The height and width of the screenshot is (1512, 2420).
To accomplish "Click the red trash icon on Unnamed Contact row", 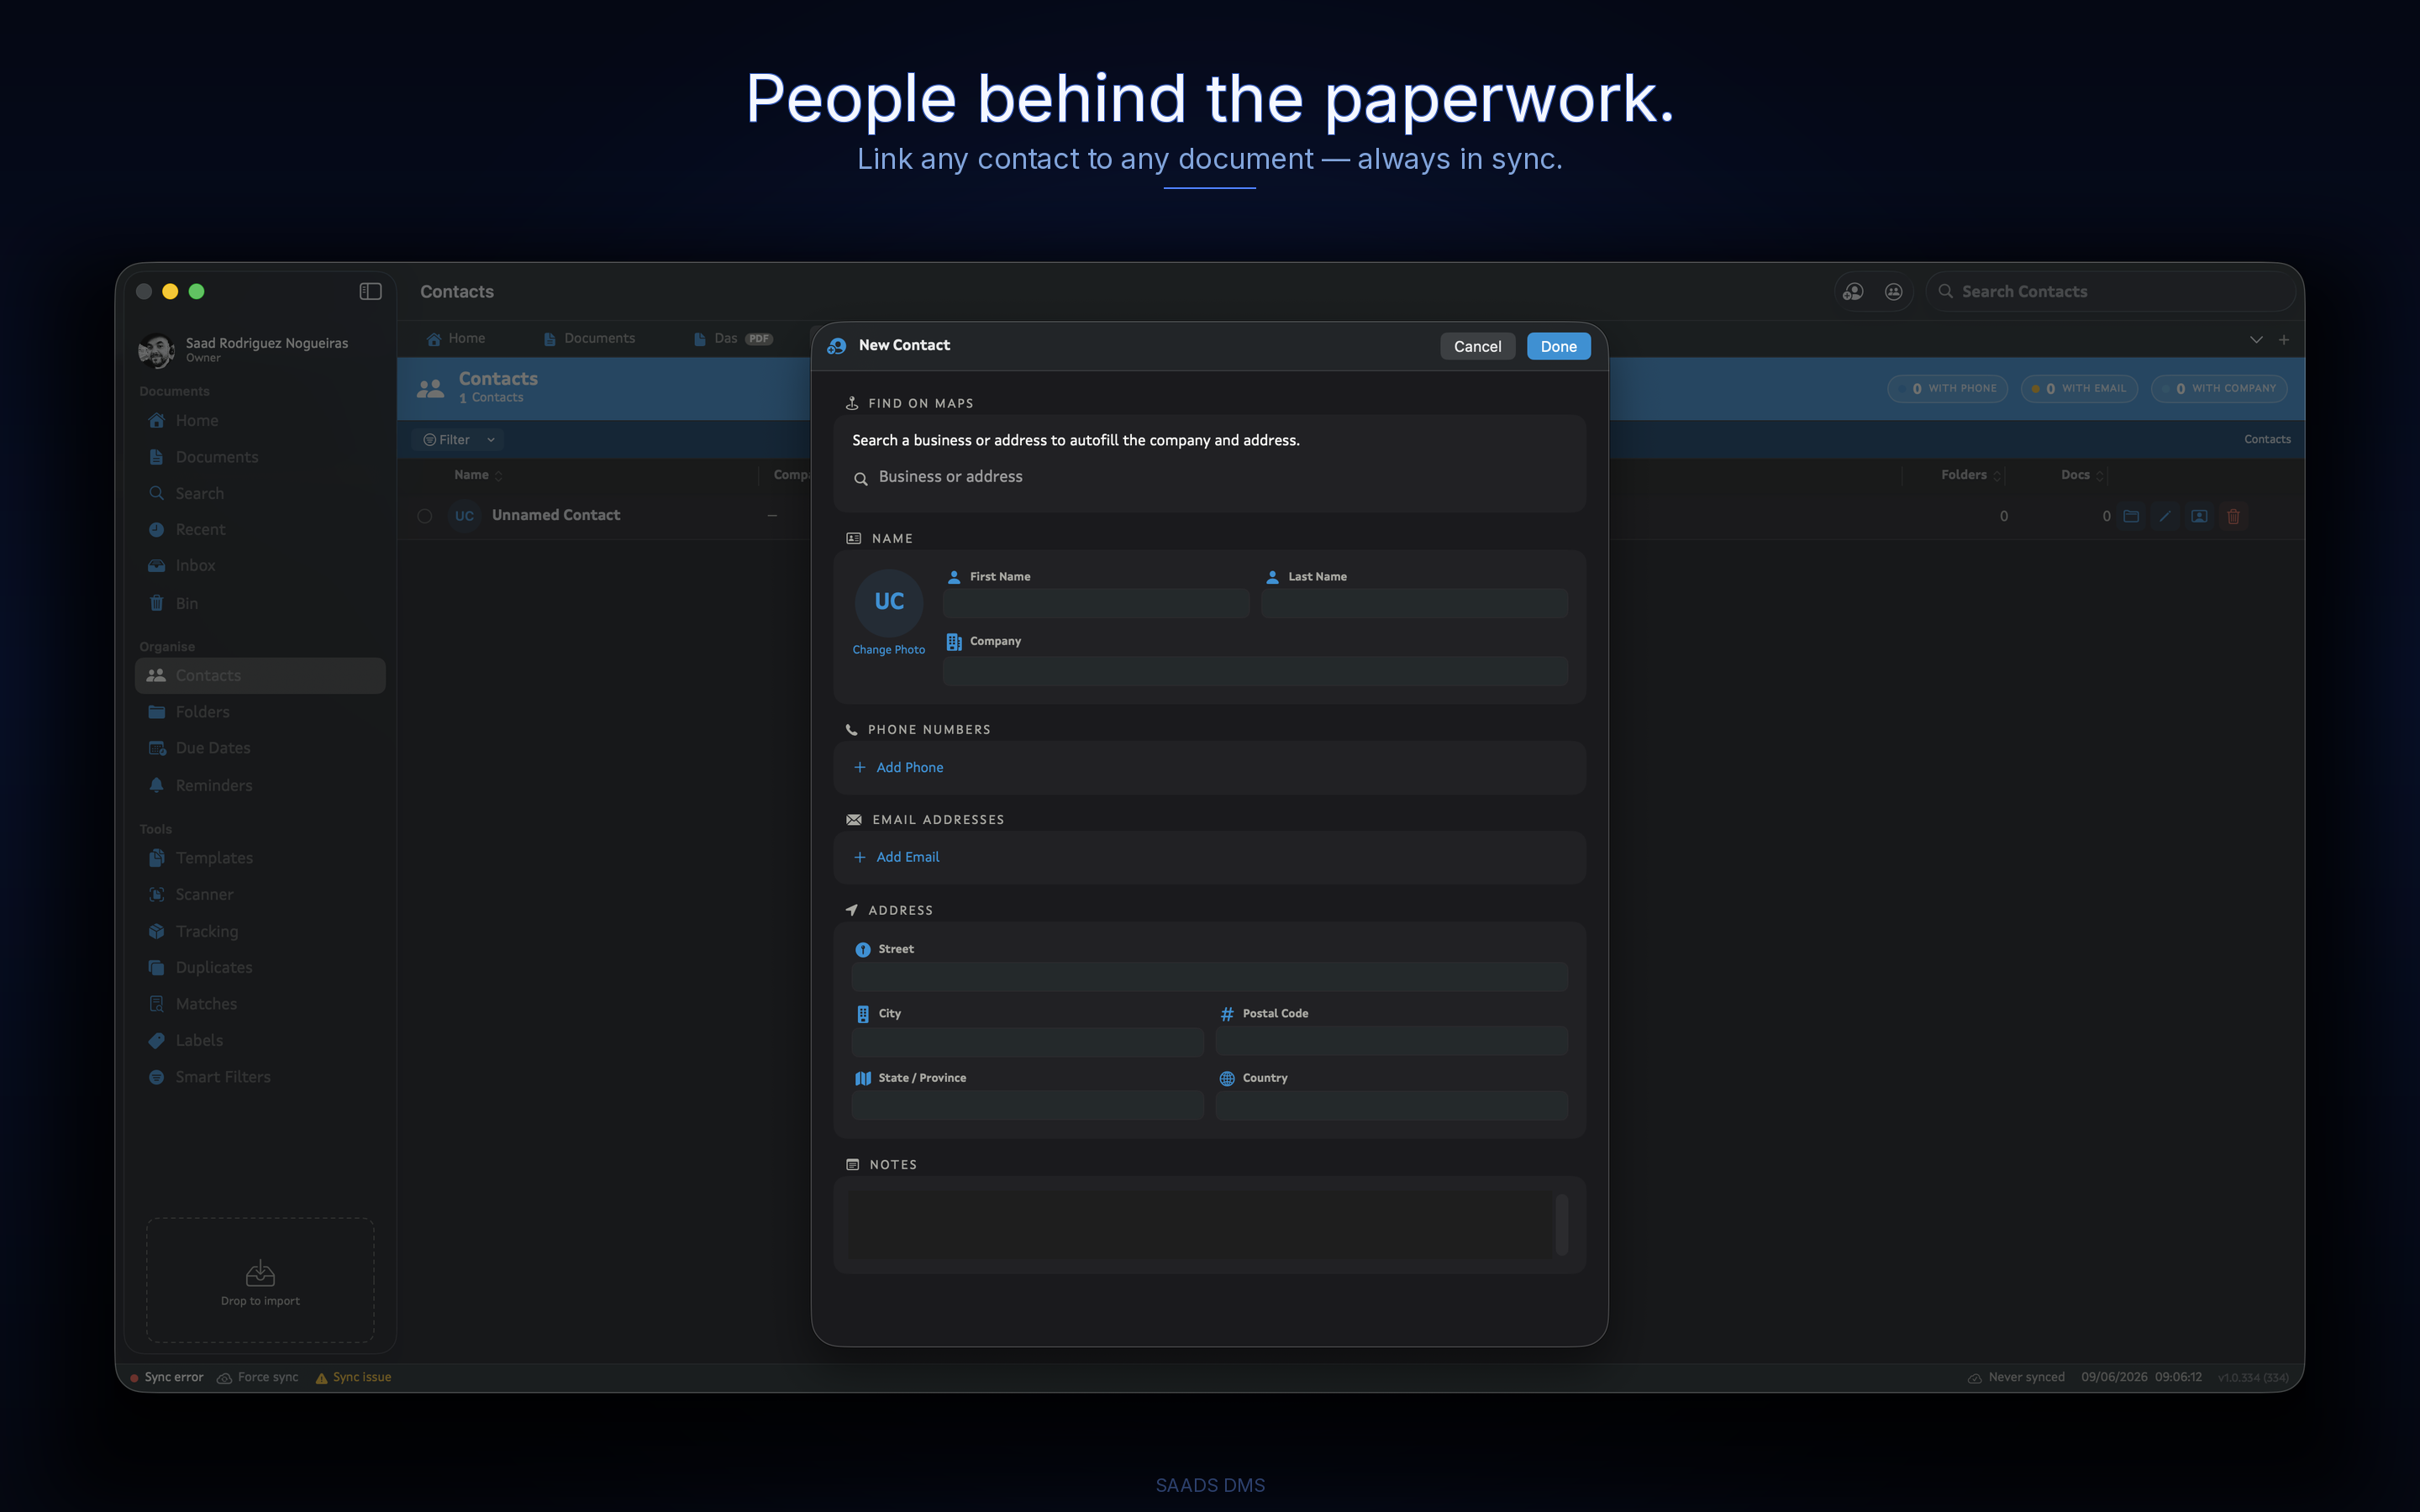I will [2233, 516].
